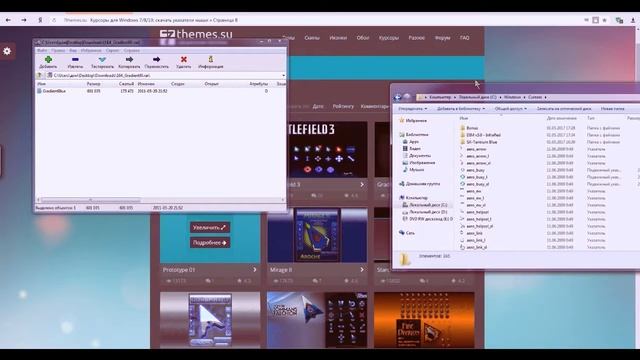Click the browser bookmark star icon
Viewport: 640px width, 360px height.
pyautogui.click(x=604, y=20)
